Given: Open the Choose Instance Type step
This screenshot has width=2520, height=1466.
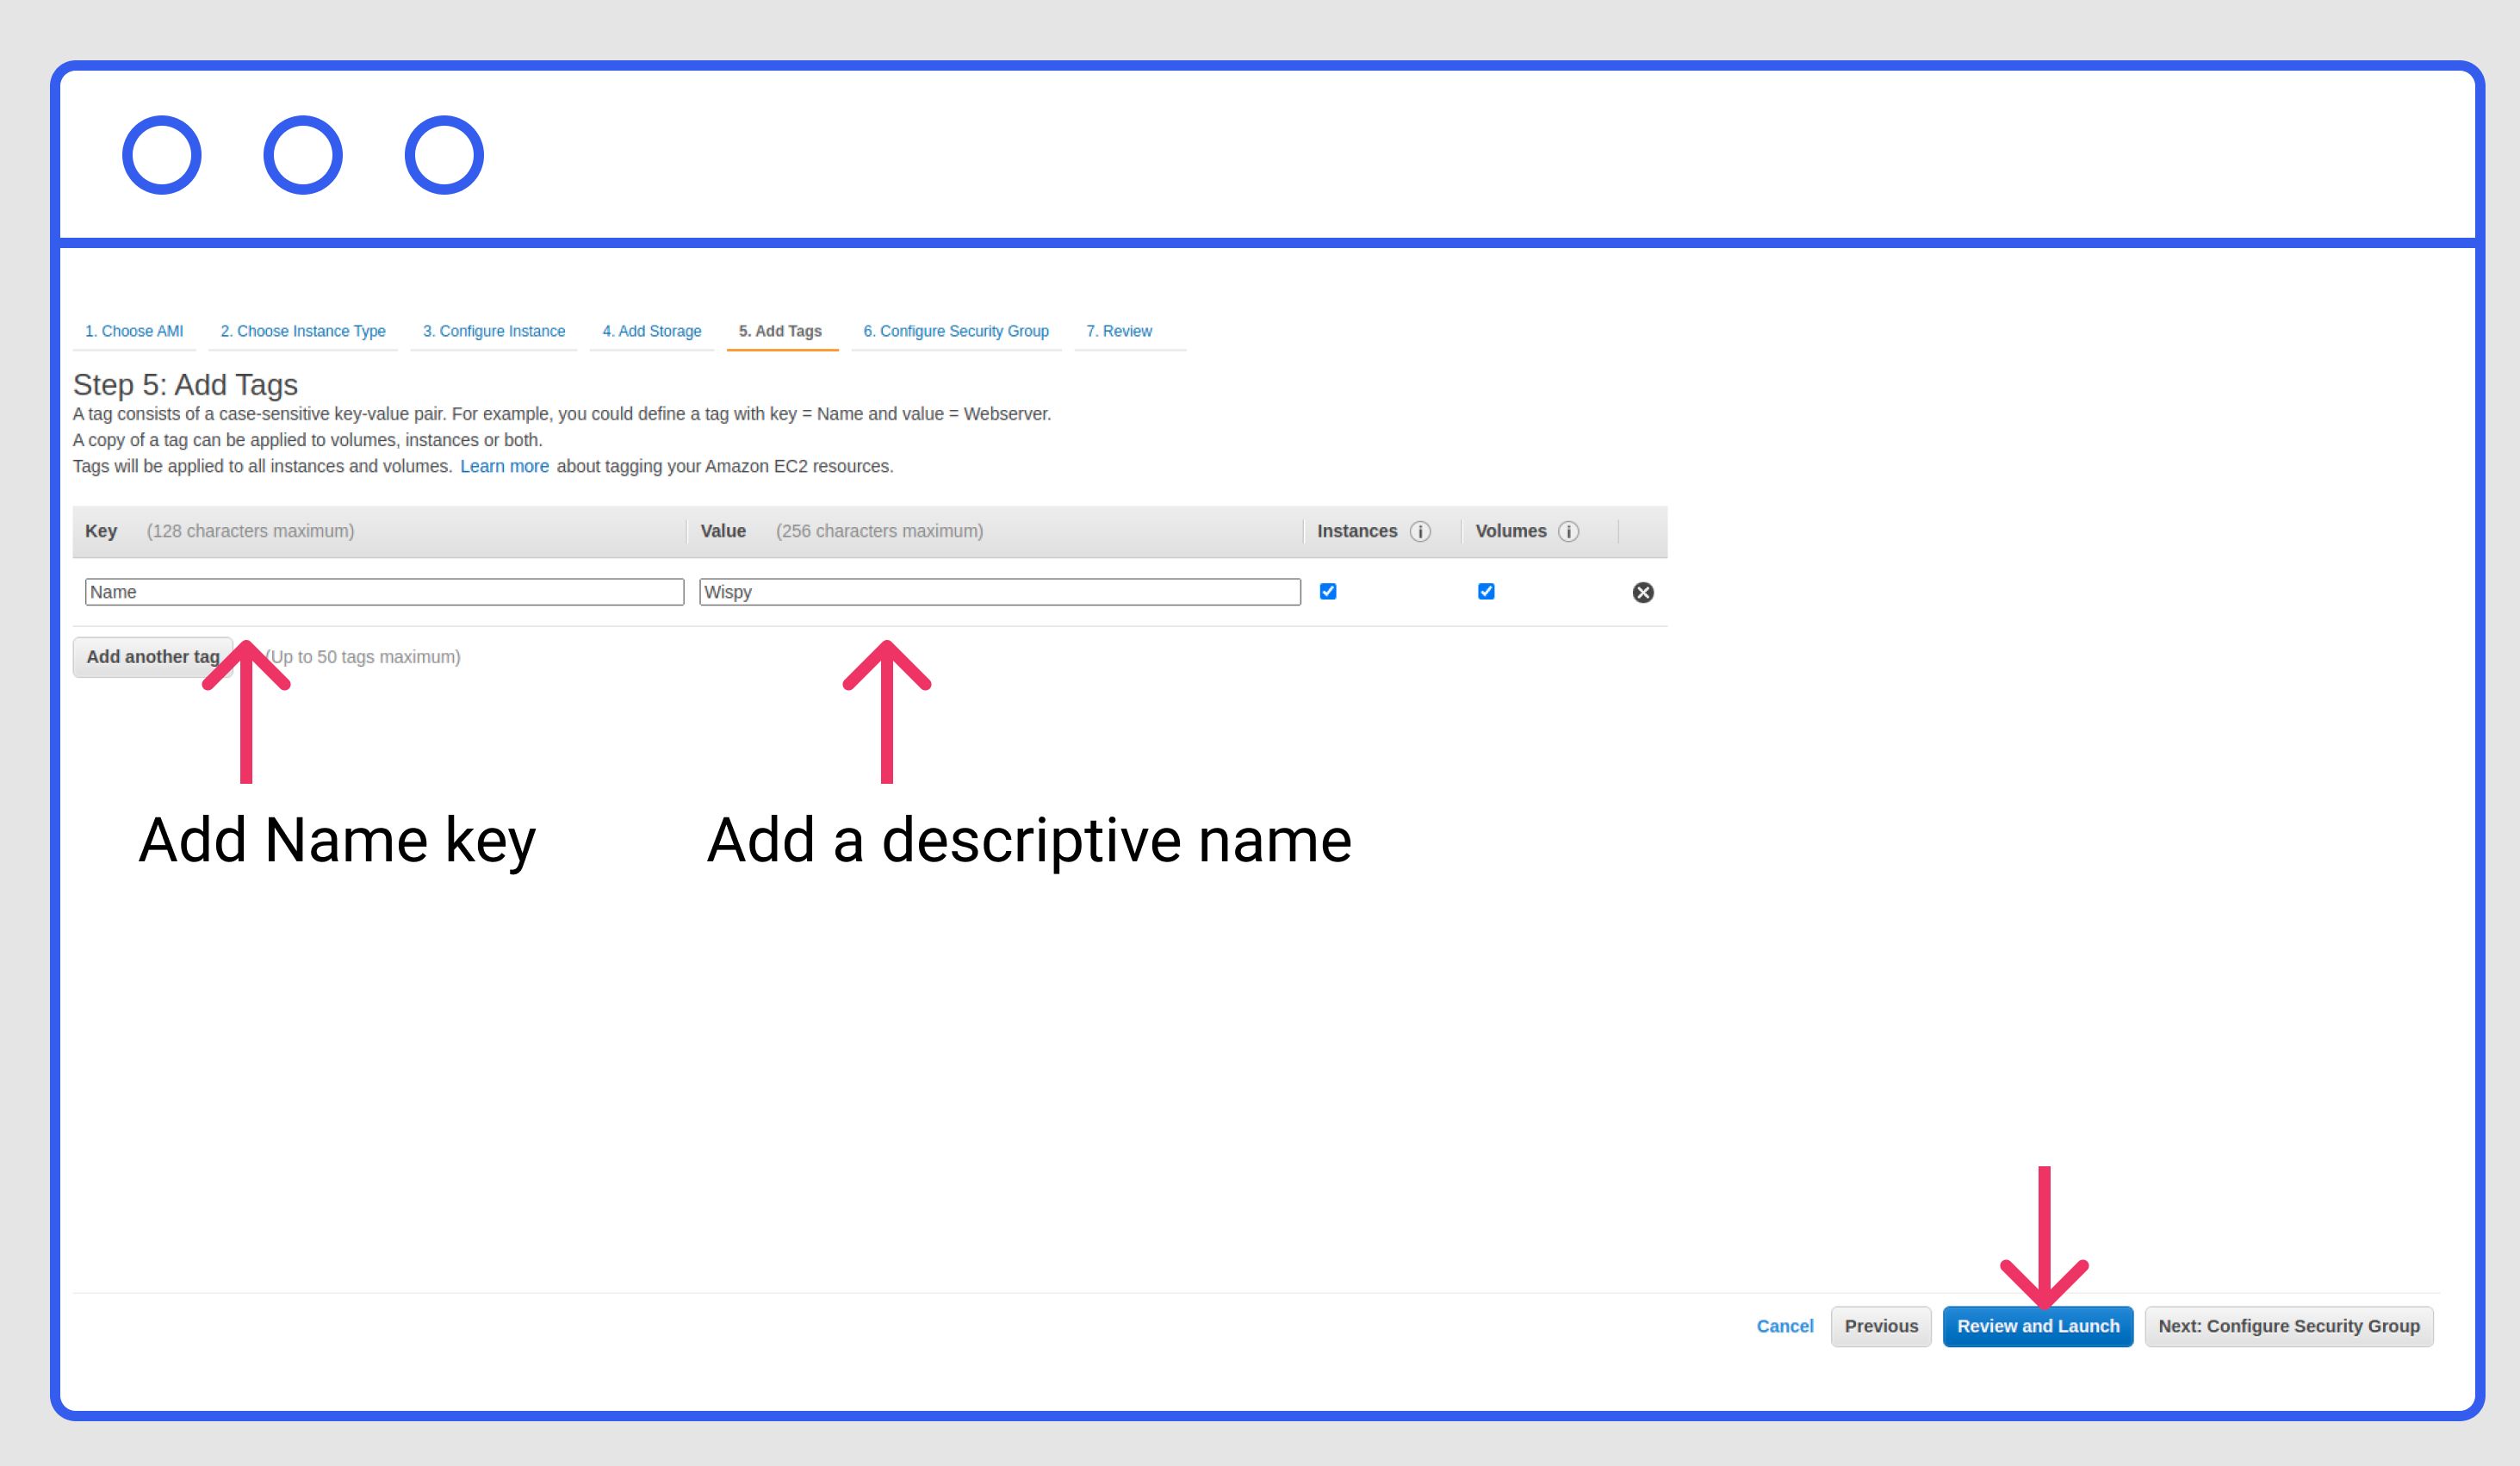Looking at the screenshot, I should point(303,331).
